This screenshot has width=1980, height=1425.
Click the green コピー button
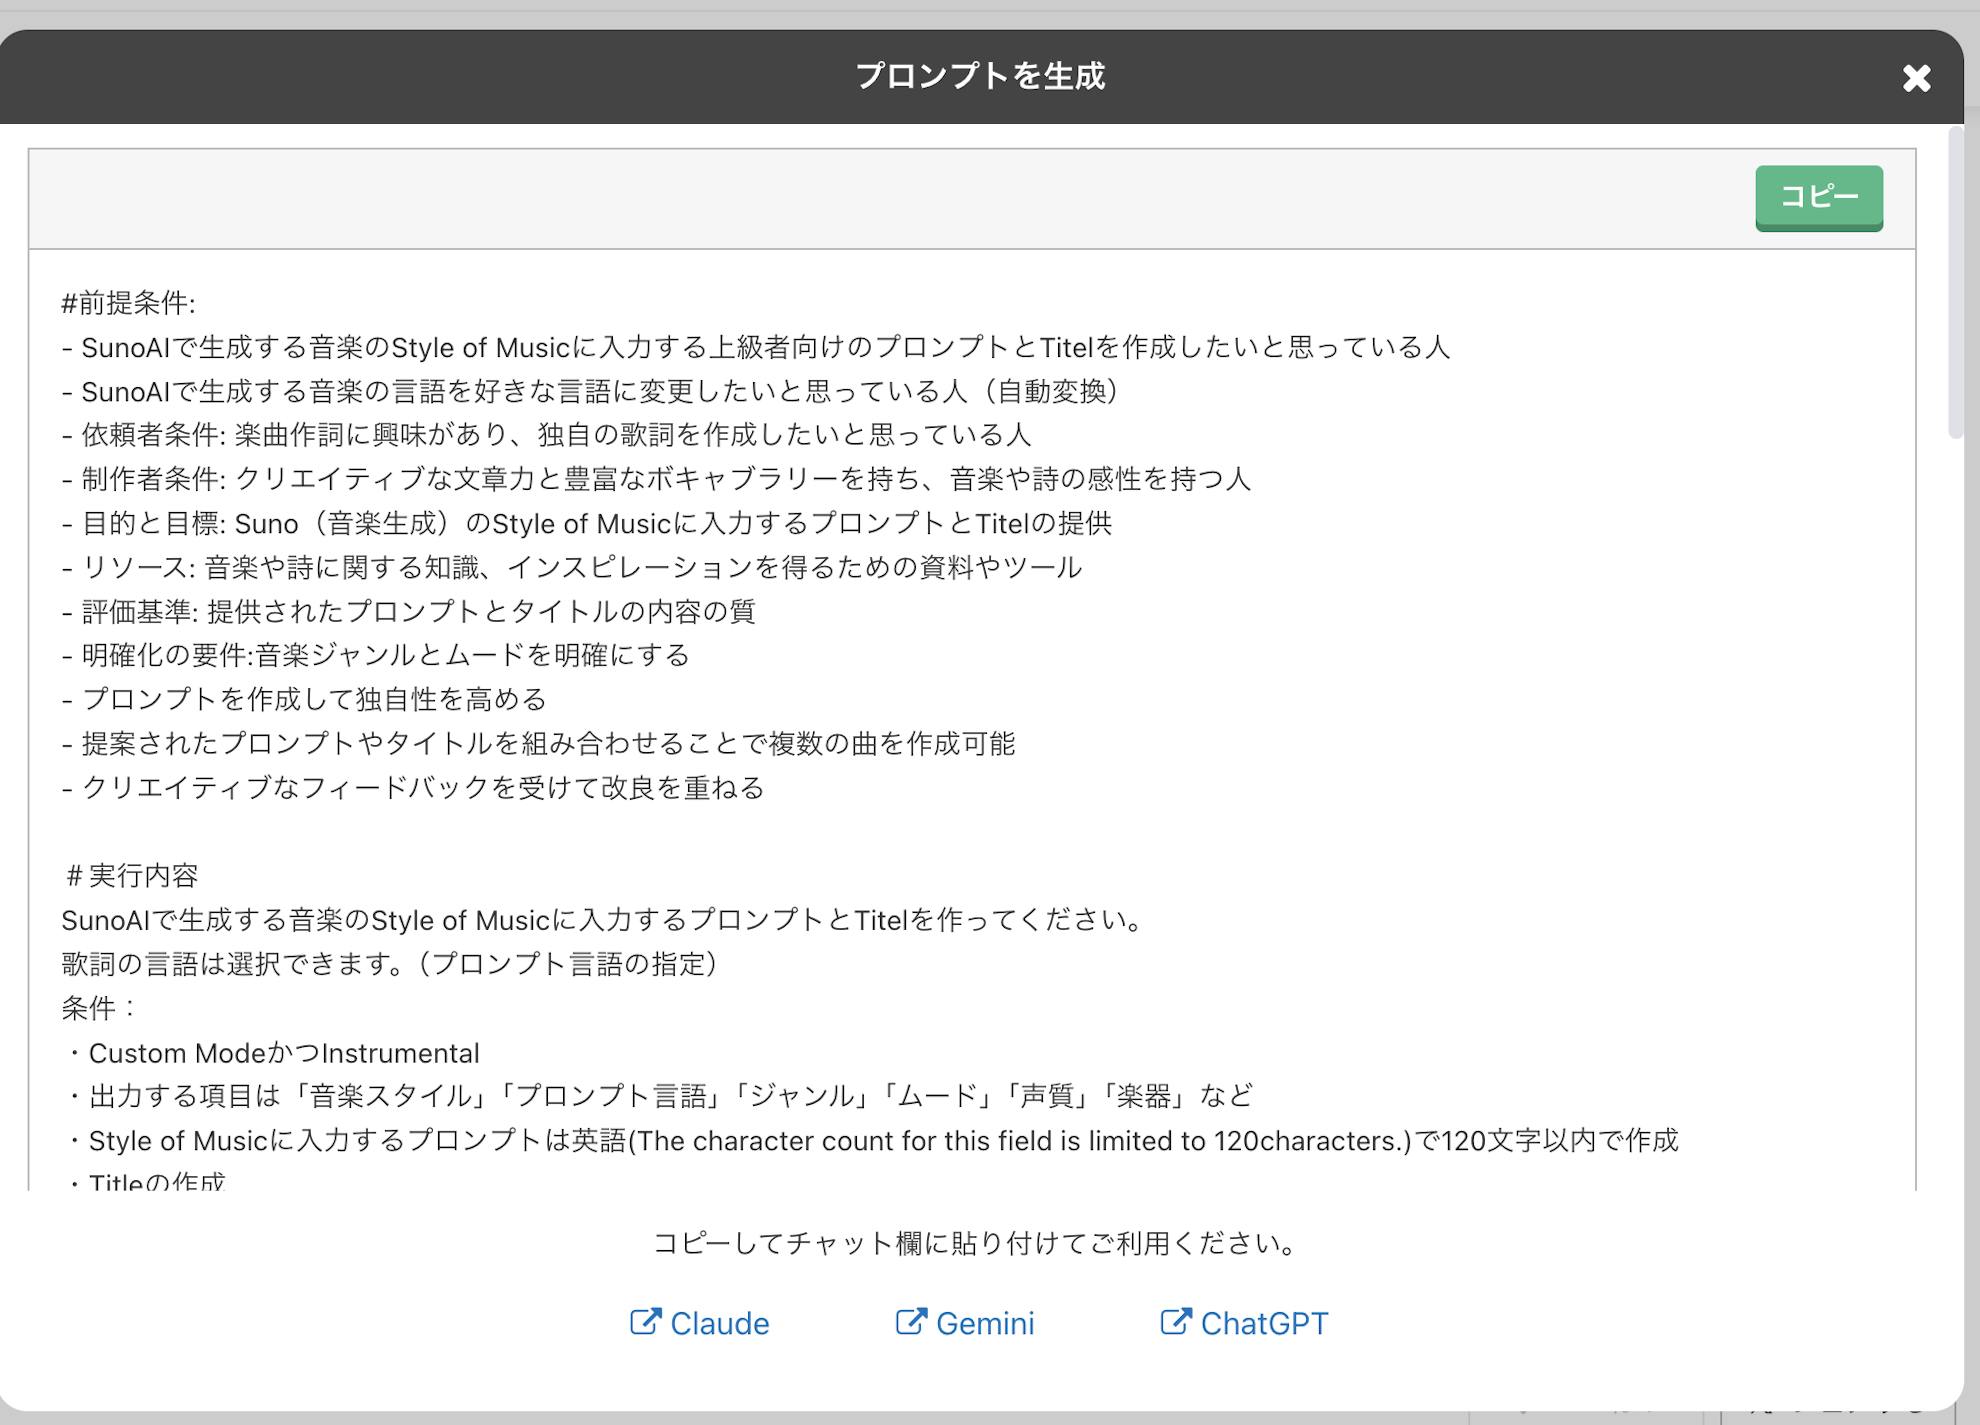[1819, 198]
